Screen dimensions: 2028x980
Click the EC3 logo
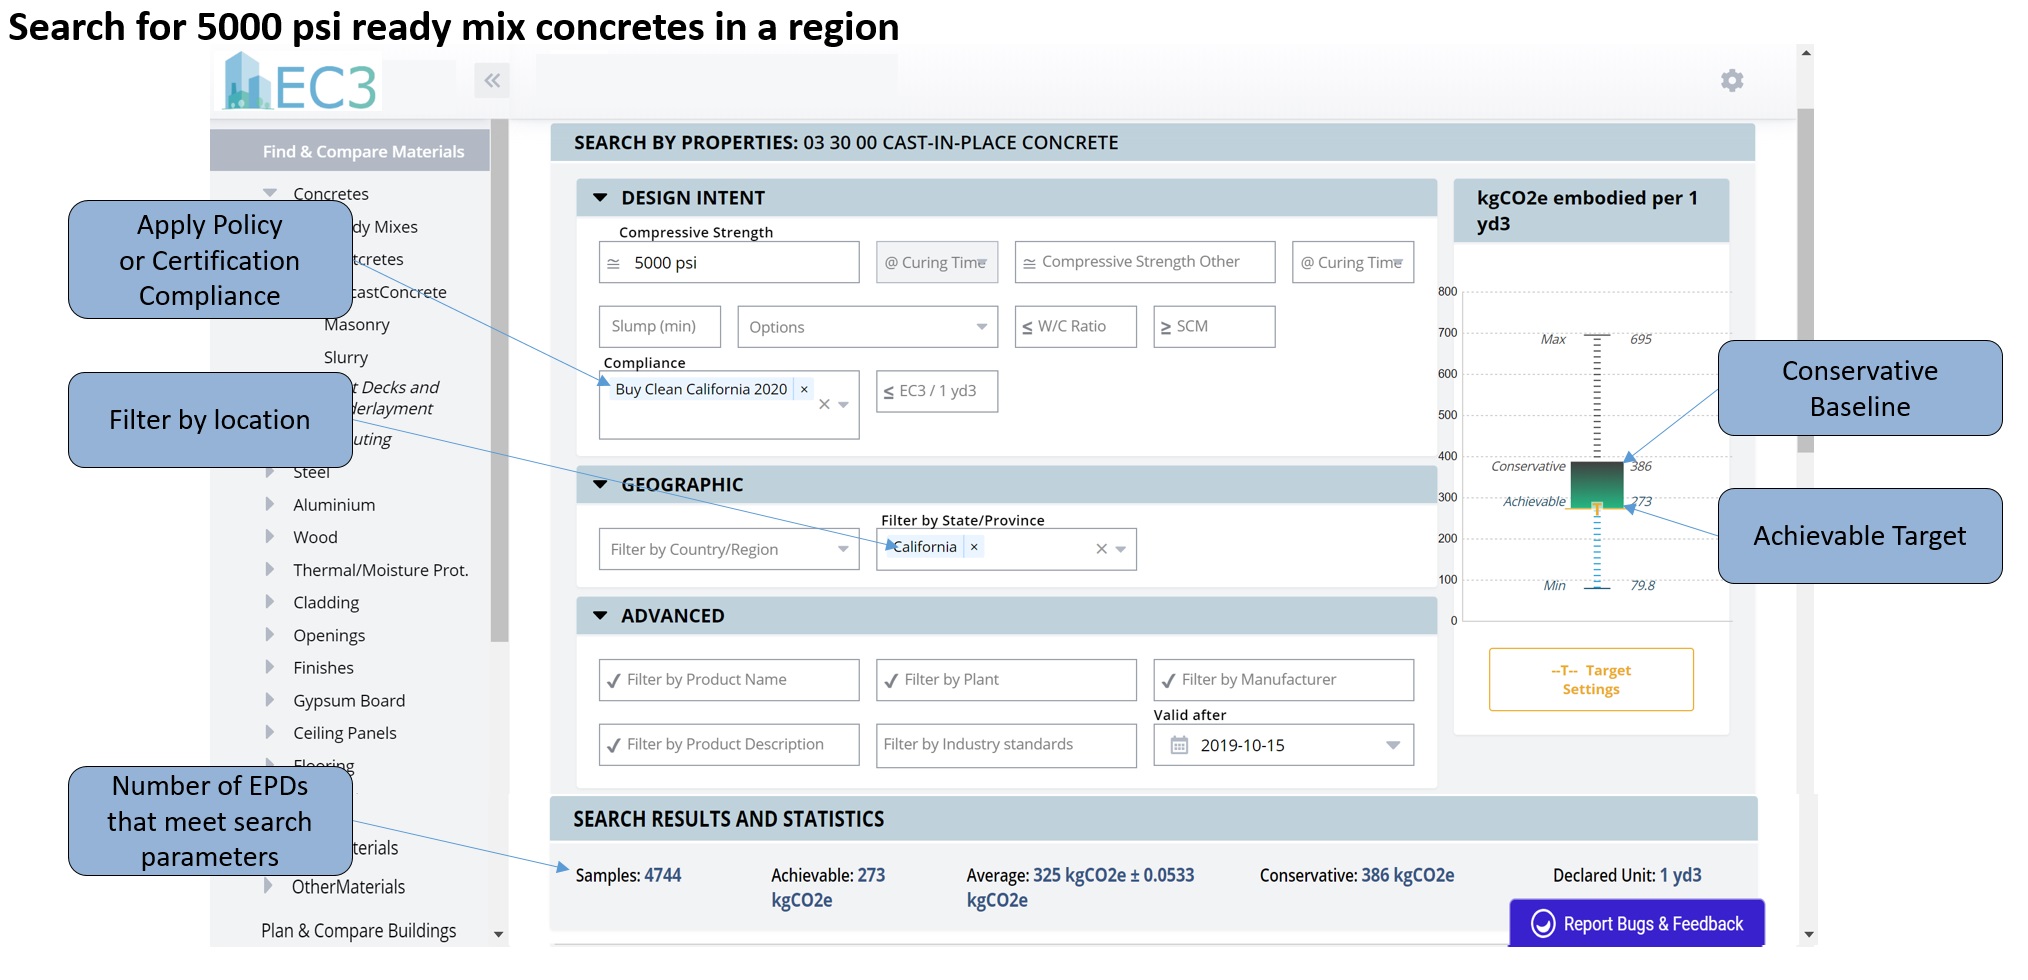pos(300,84)
